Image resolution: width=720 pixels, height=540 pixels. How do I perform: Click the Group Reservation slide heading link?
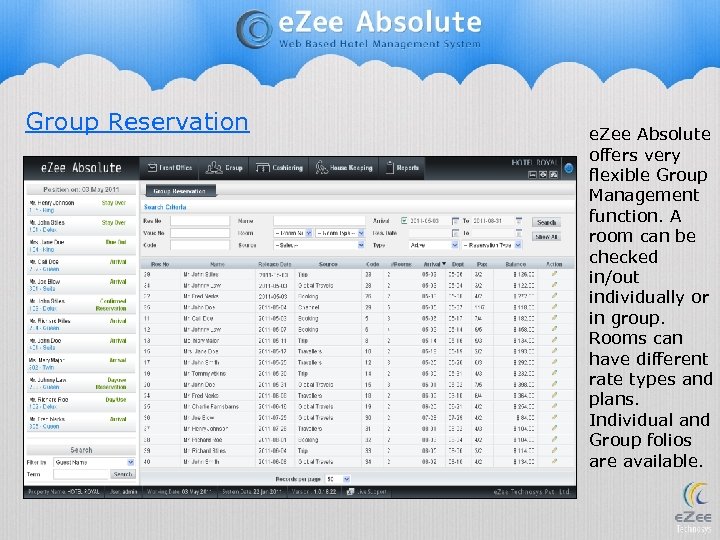[x=137, y=122]
